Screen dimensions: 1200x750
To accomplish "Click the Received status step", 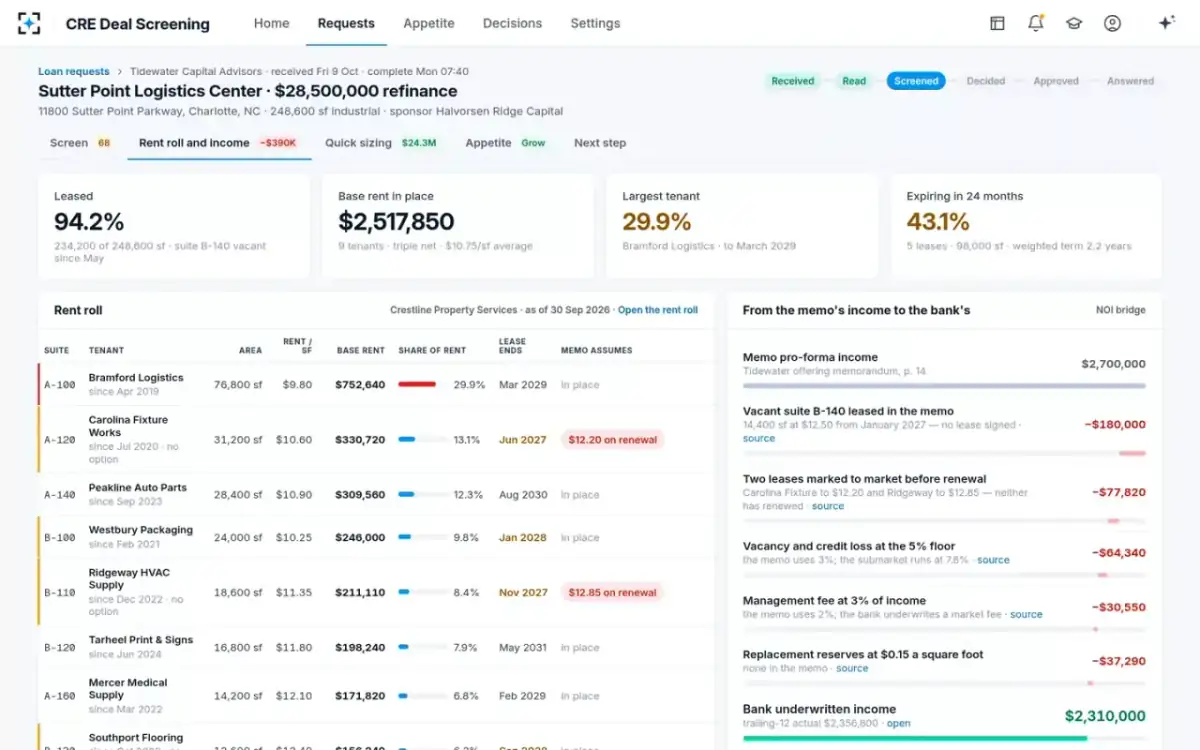I will tap(793, 81).
